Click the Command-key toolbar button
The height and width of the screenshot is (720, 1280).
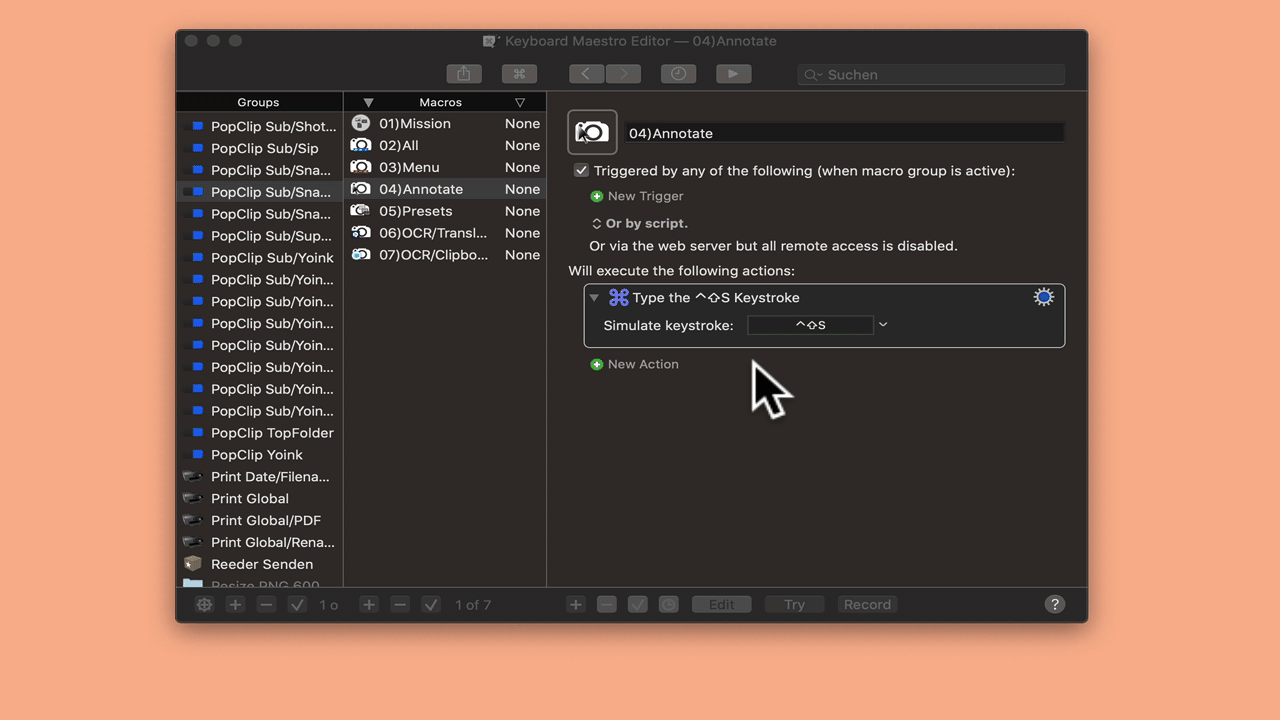[x=519, y=74]
